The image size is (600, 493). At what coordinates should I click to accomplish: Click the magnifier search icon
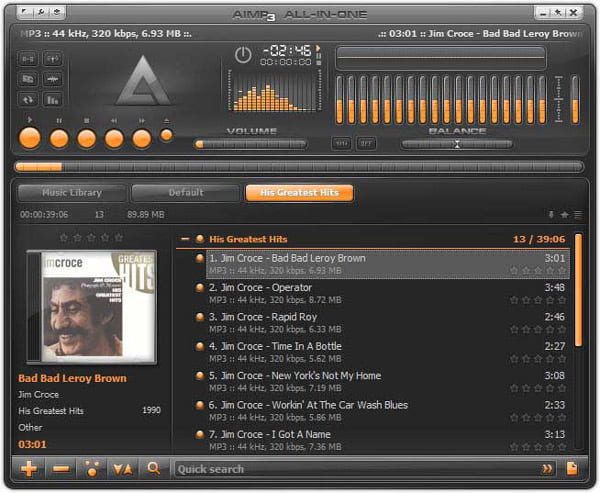pyautogui.click(x=154, y=468)
